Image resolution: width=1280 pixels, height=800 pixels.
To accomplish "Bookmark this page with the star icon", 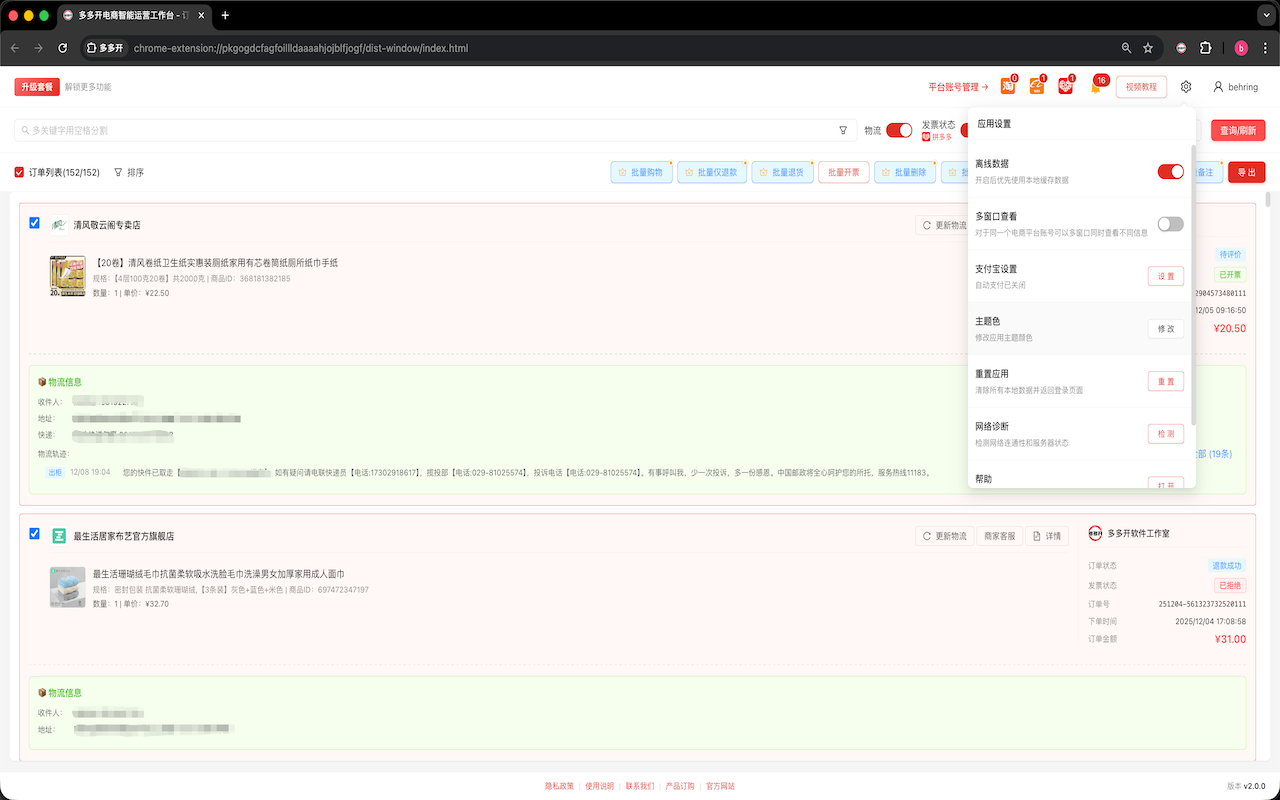I will point(1148,48).
